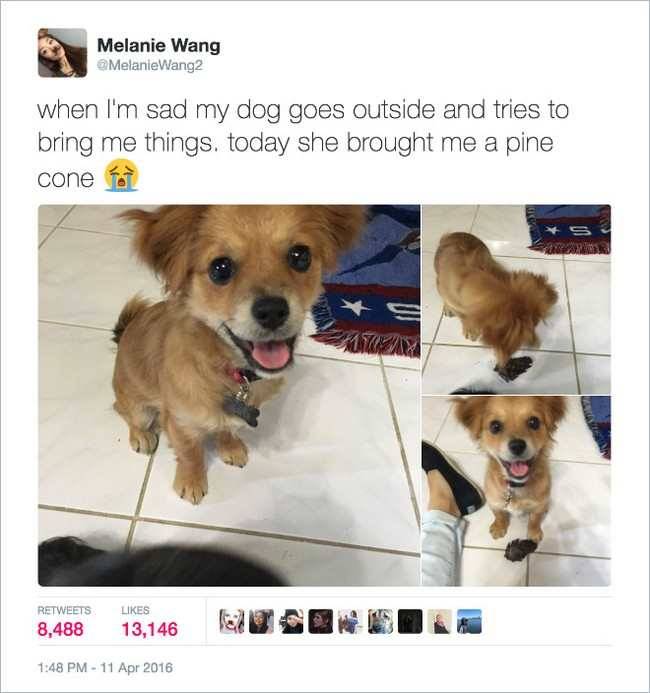Click the last liker avatar with blue sky
Image resolution: width=650 pixels, height=693 pixels.
469,621
